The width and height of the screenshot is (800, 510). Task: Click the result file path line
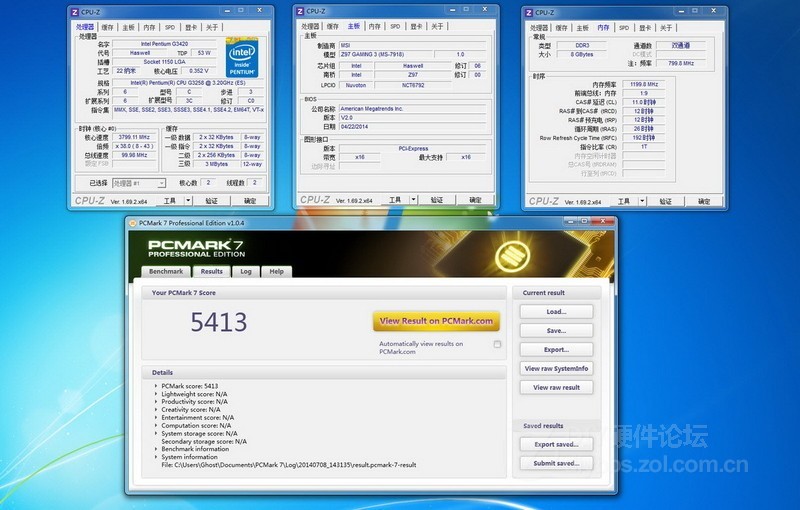(x=289, y=465)
